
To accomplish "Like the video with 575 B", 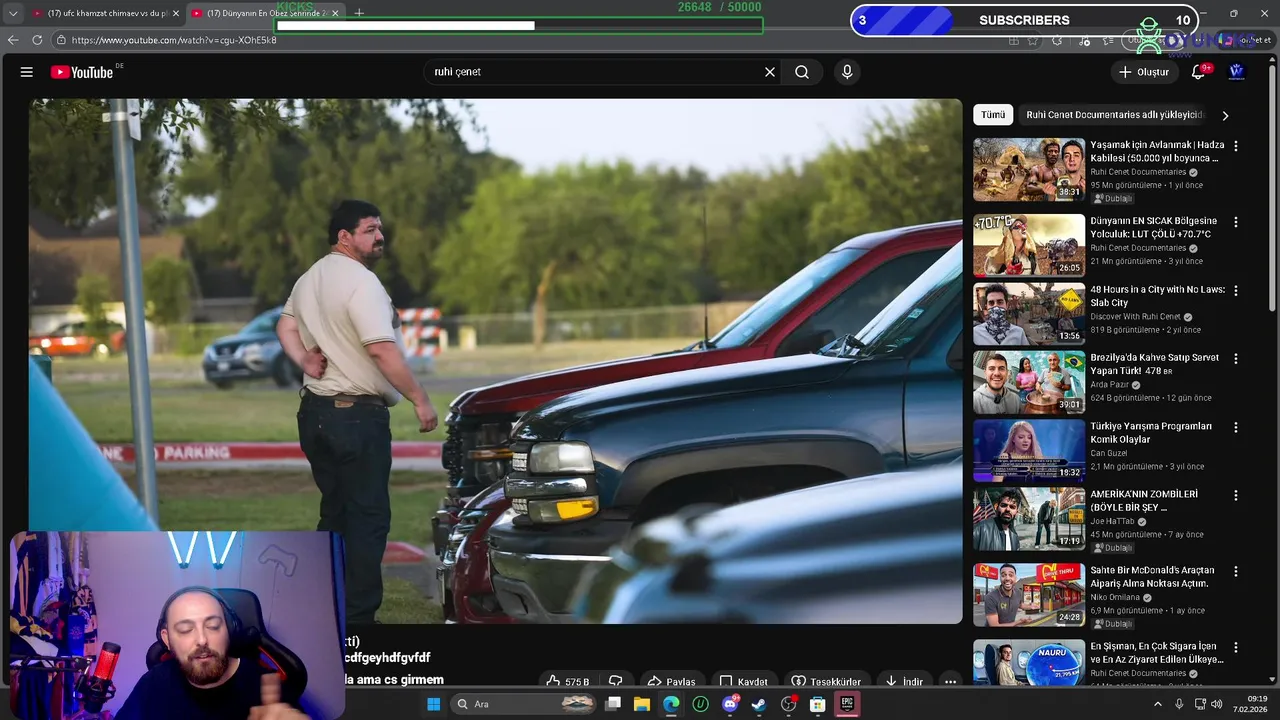I will (x=567, y=681).
